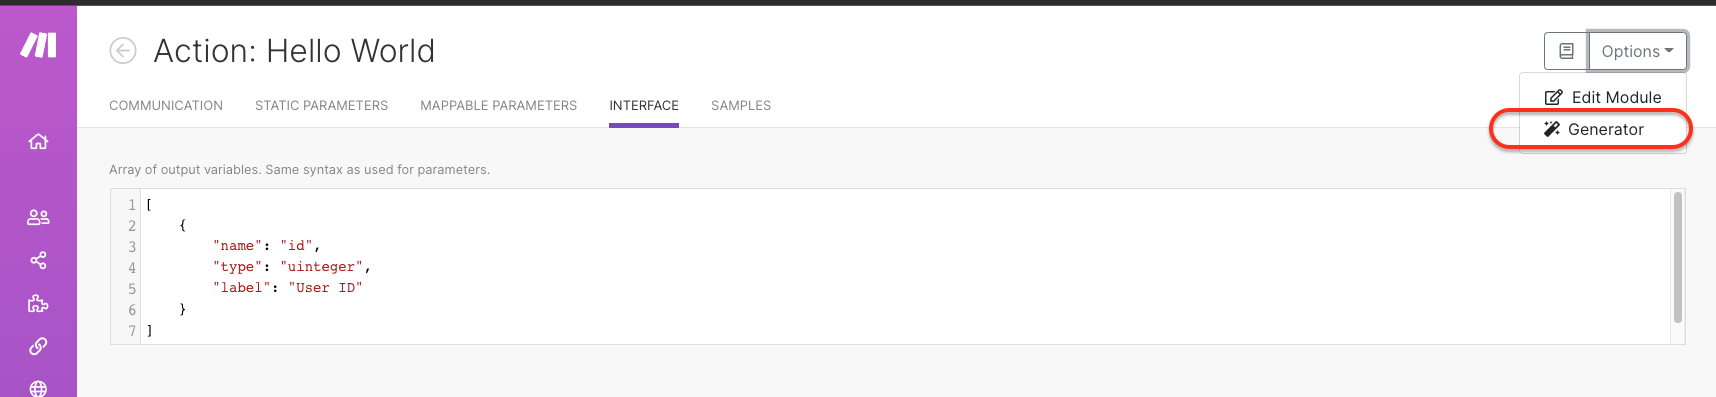Click the line number 1 gutter
Viewport: 1716px width, 397px height.
click(131, 204)
